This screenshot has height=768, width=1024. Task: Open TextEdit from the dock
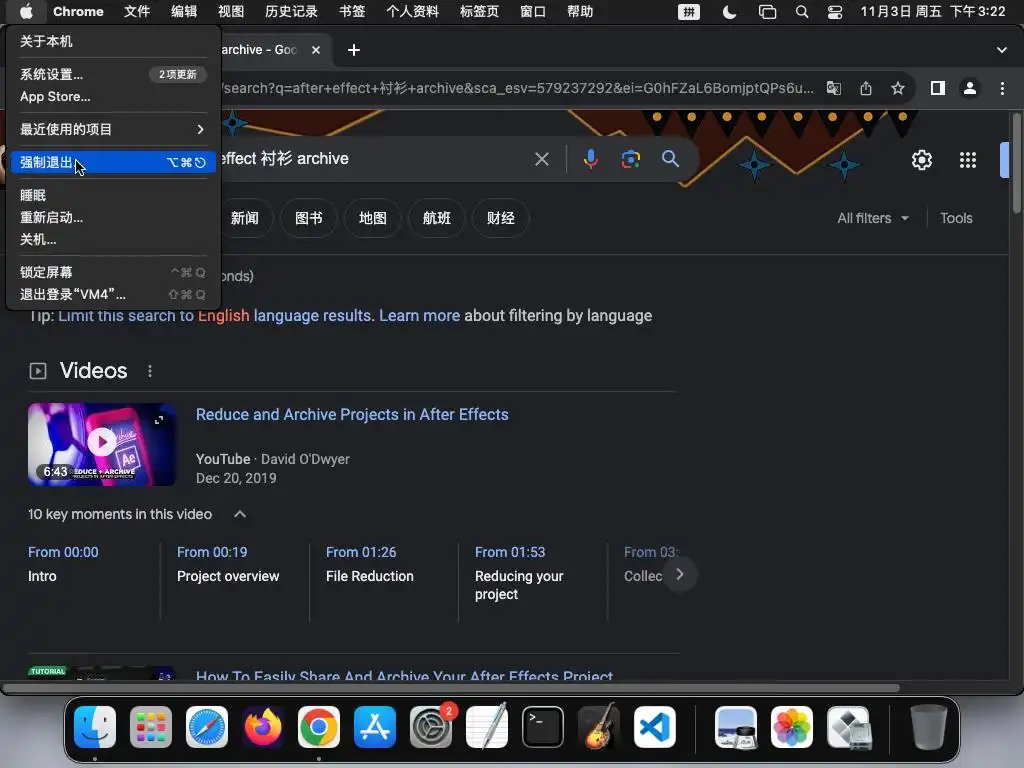tap(487, 727)
